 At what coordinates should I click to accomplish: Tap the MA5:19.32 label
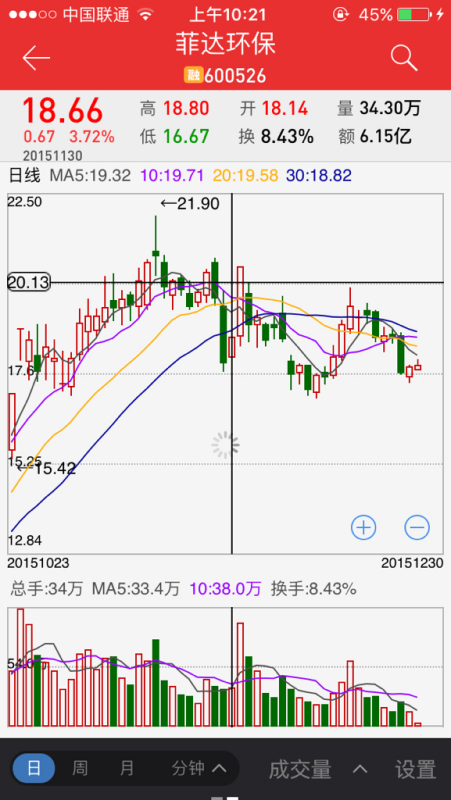(x=90, y=176)
